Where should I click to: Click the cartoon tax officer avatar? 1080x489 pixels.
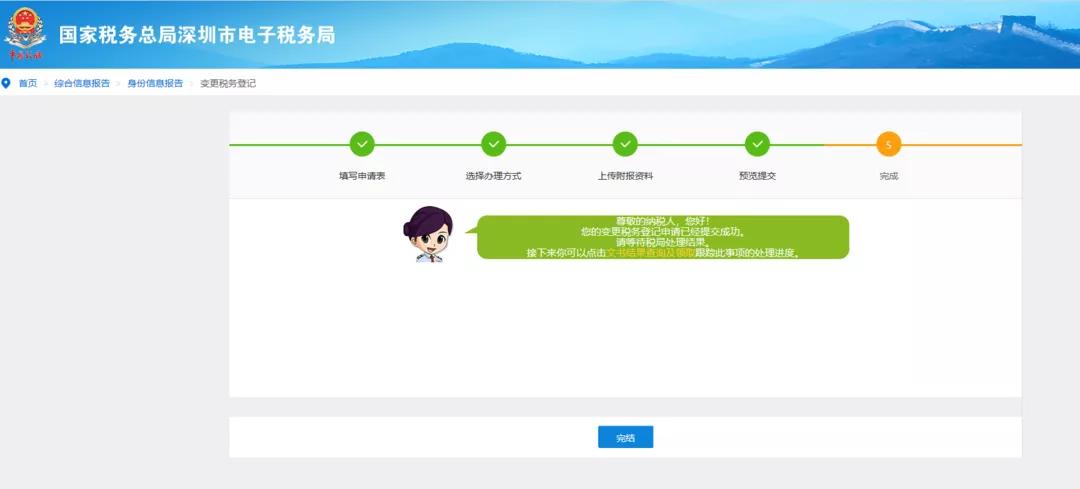(x=428, y=234)
